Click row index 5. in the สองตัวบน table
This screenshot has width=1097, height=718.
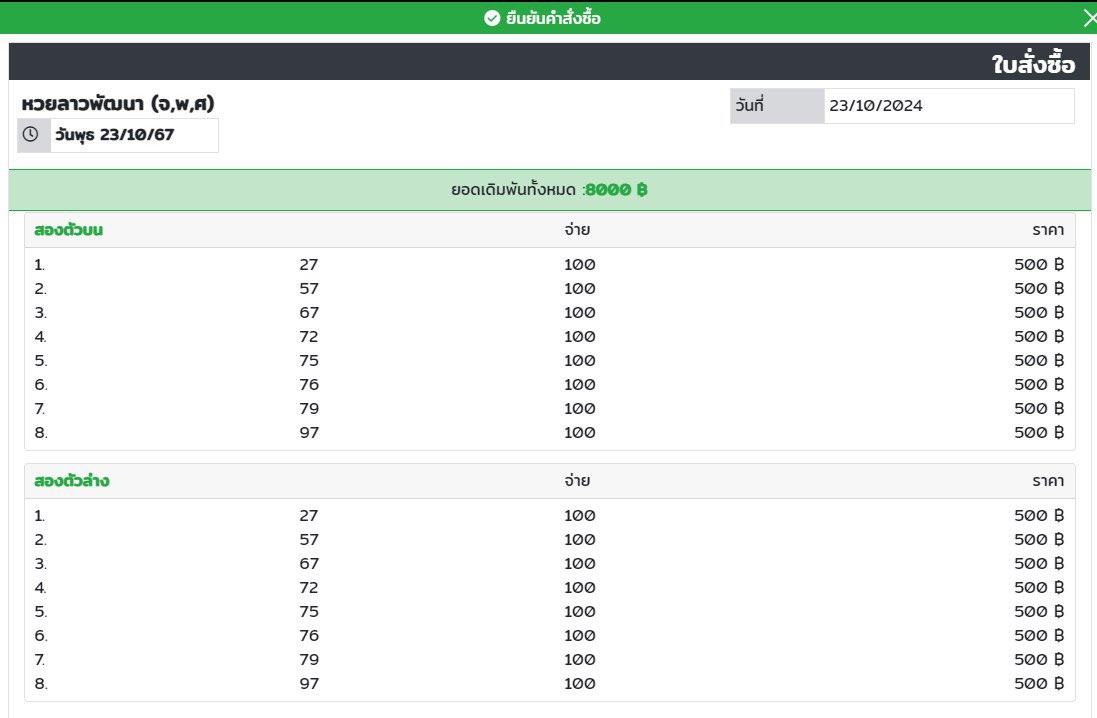(x=41, y=360)
